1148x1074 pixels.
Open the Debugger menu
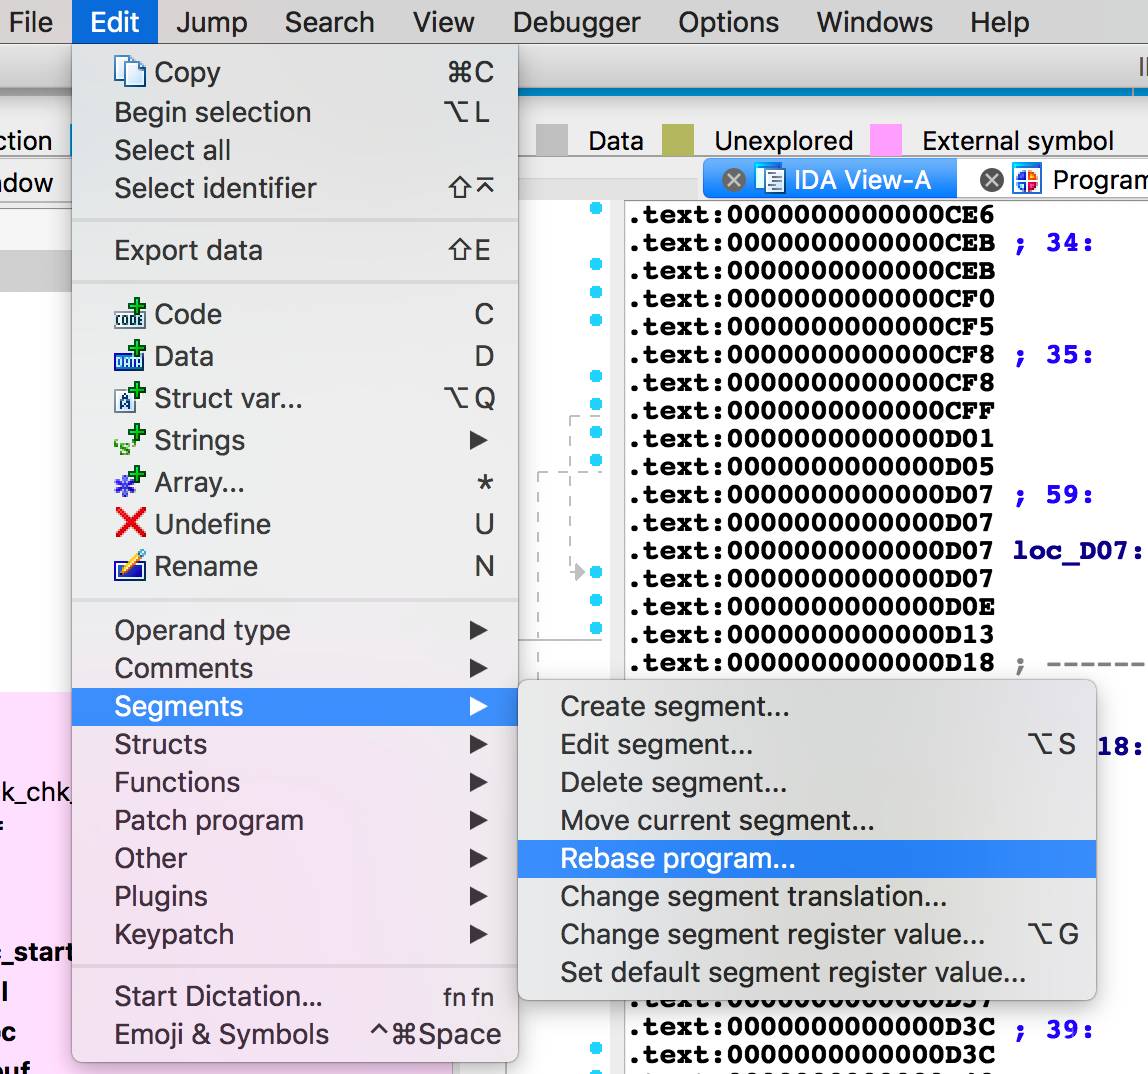click(576, 22)
